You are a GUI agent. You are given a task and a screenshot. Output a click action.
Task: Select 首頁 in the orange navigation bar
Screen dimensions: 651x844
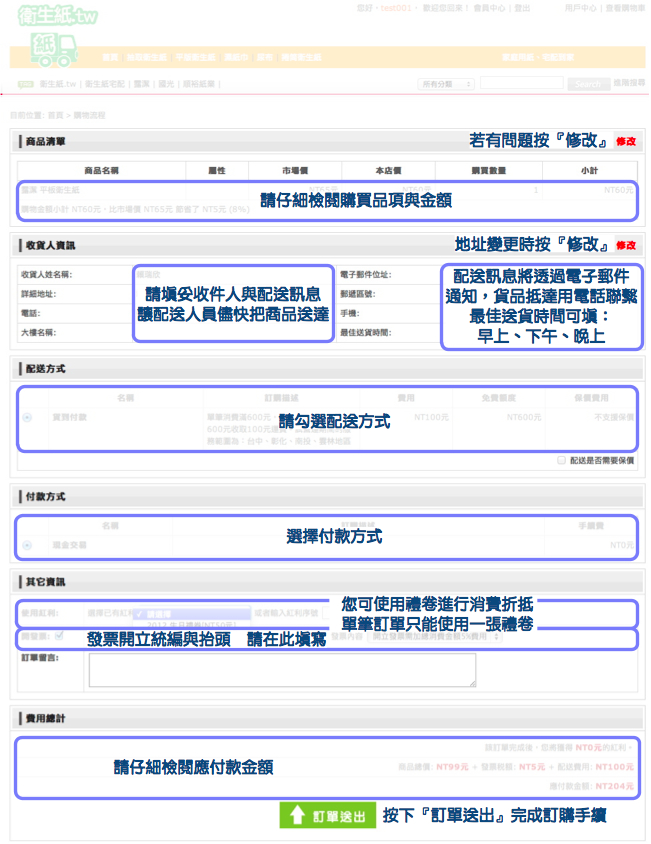tap(110, 57)
